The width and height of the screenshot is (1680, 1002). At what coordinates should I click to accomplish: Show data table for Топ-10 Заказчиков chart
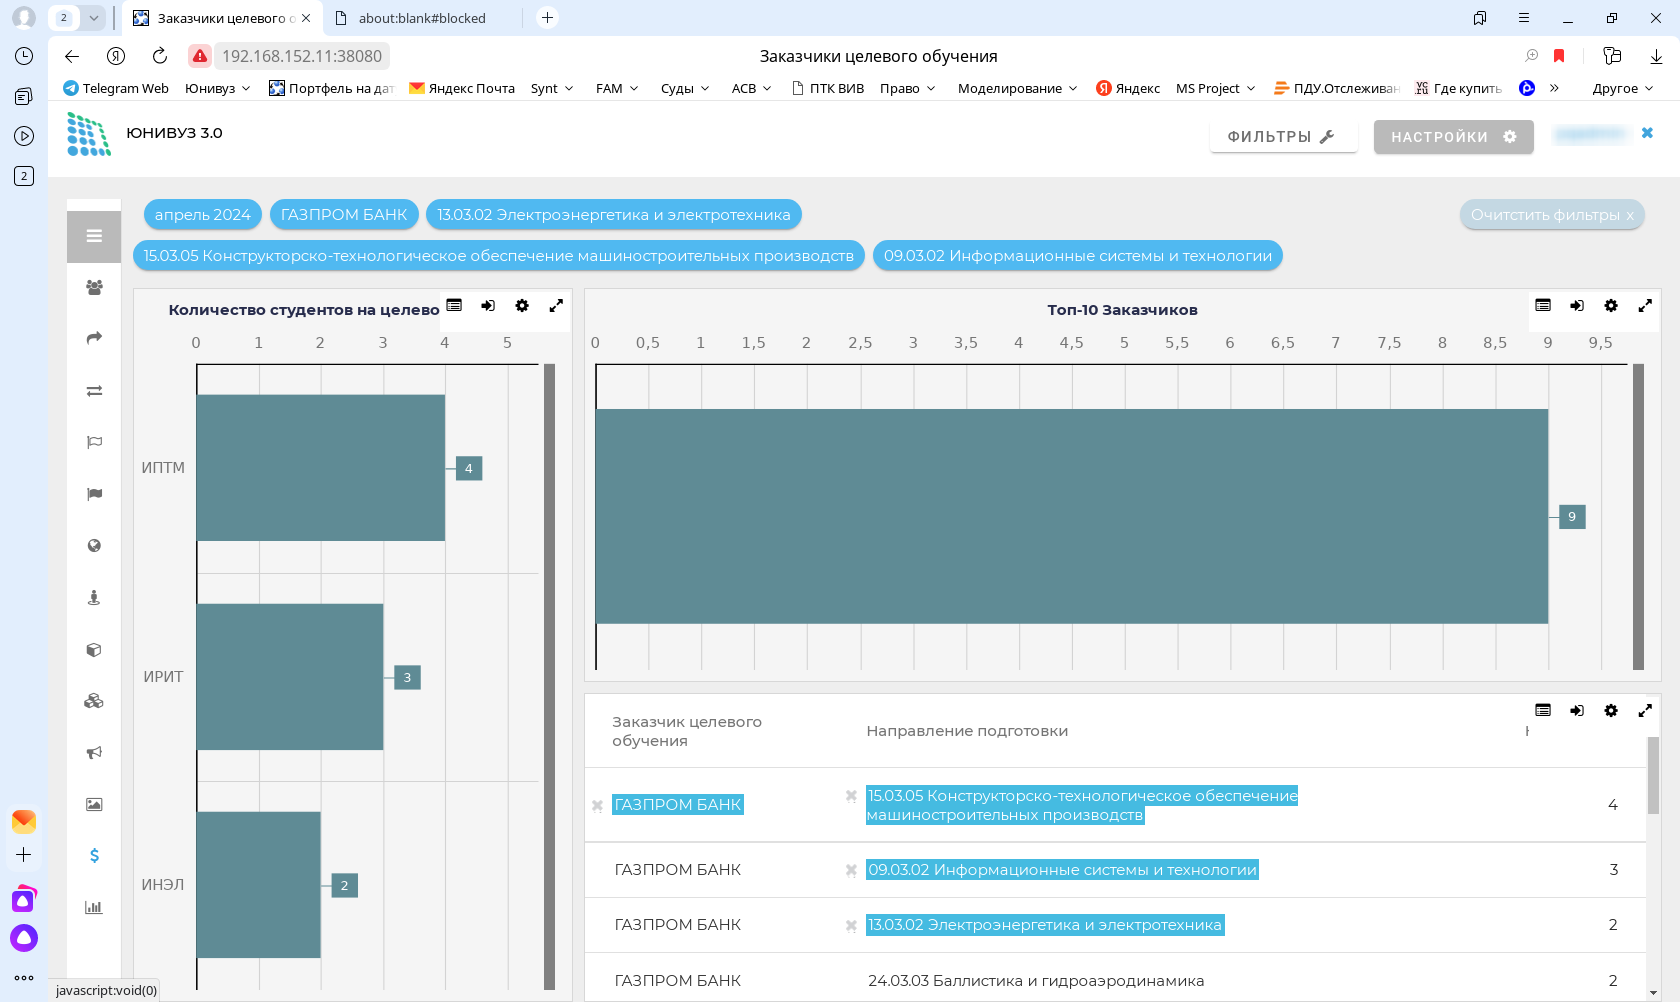pyautogui.click(x=1543, y=306)
